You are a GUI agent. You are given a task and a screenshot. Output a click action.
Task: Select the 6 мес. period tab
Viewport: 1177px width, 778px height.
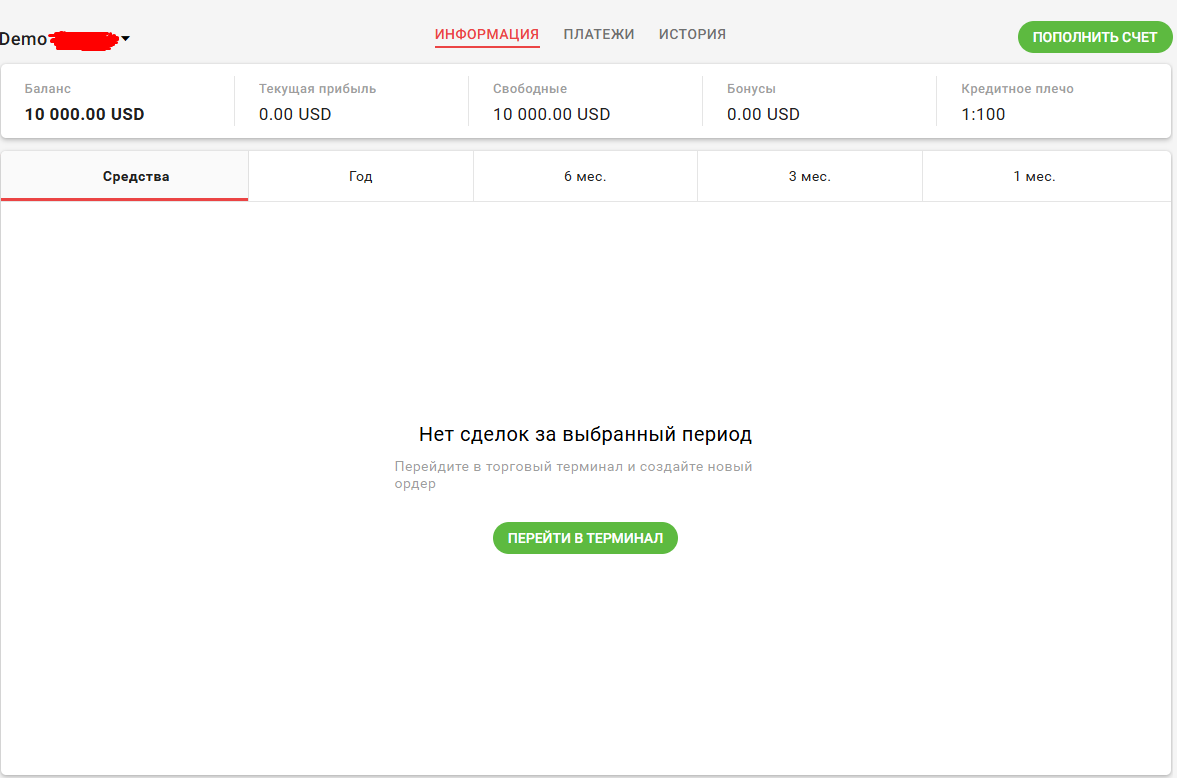coord(585,176)
